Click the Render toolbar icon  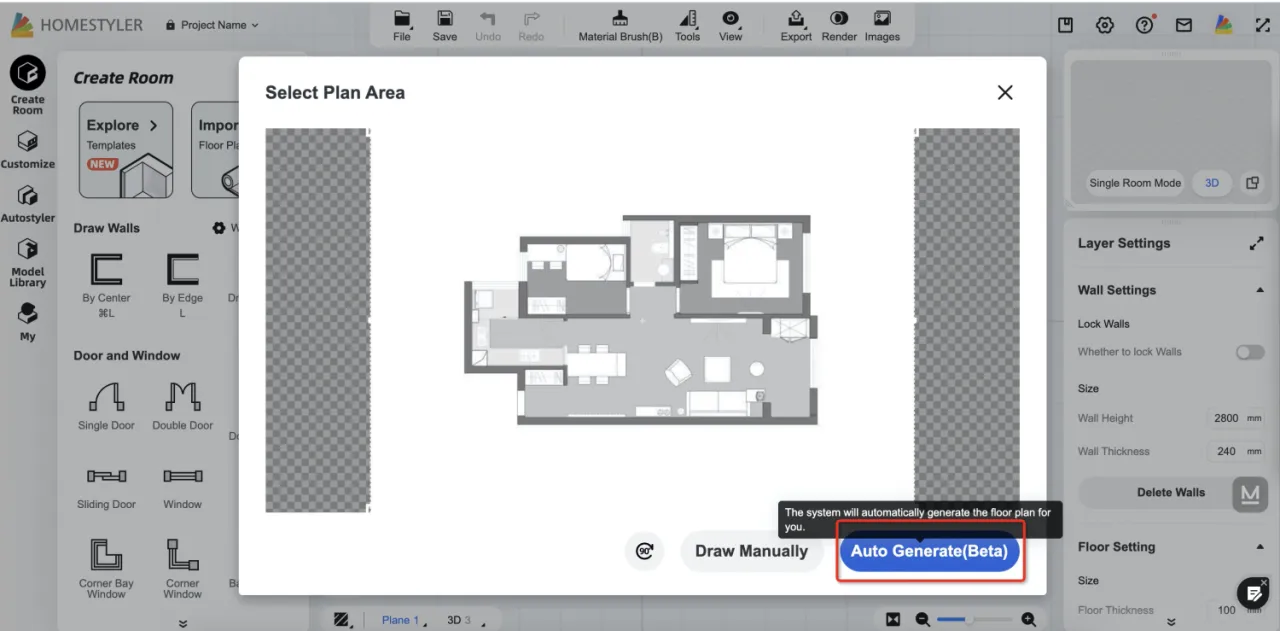[x=839, y=26]
